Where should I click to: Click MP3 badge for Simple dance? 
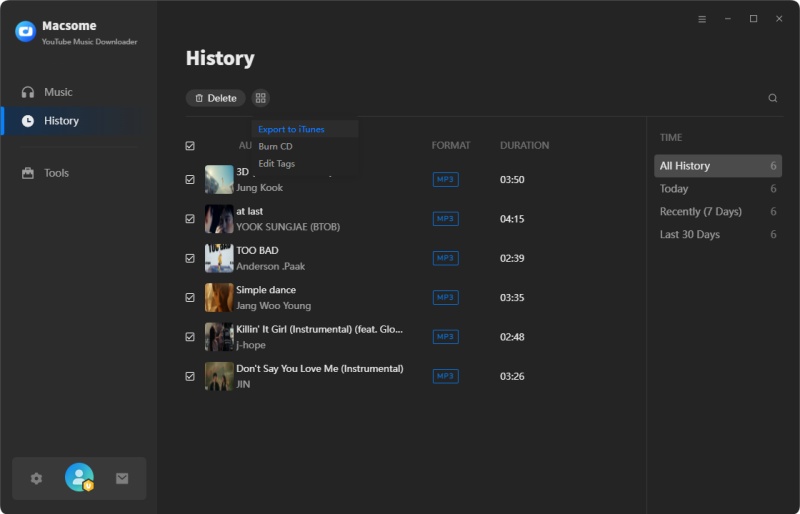[x=445, y=298]
